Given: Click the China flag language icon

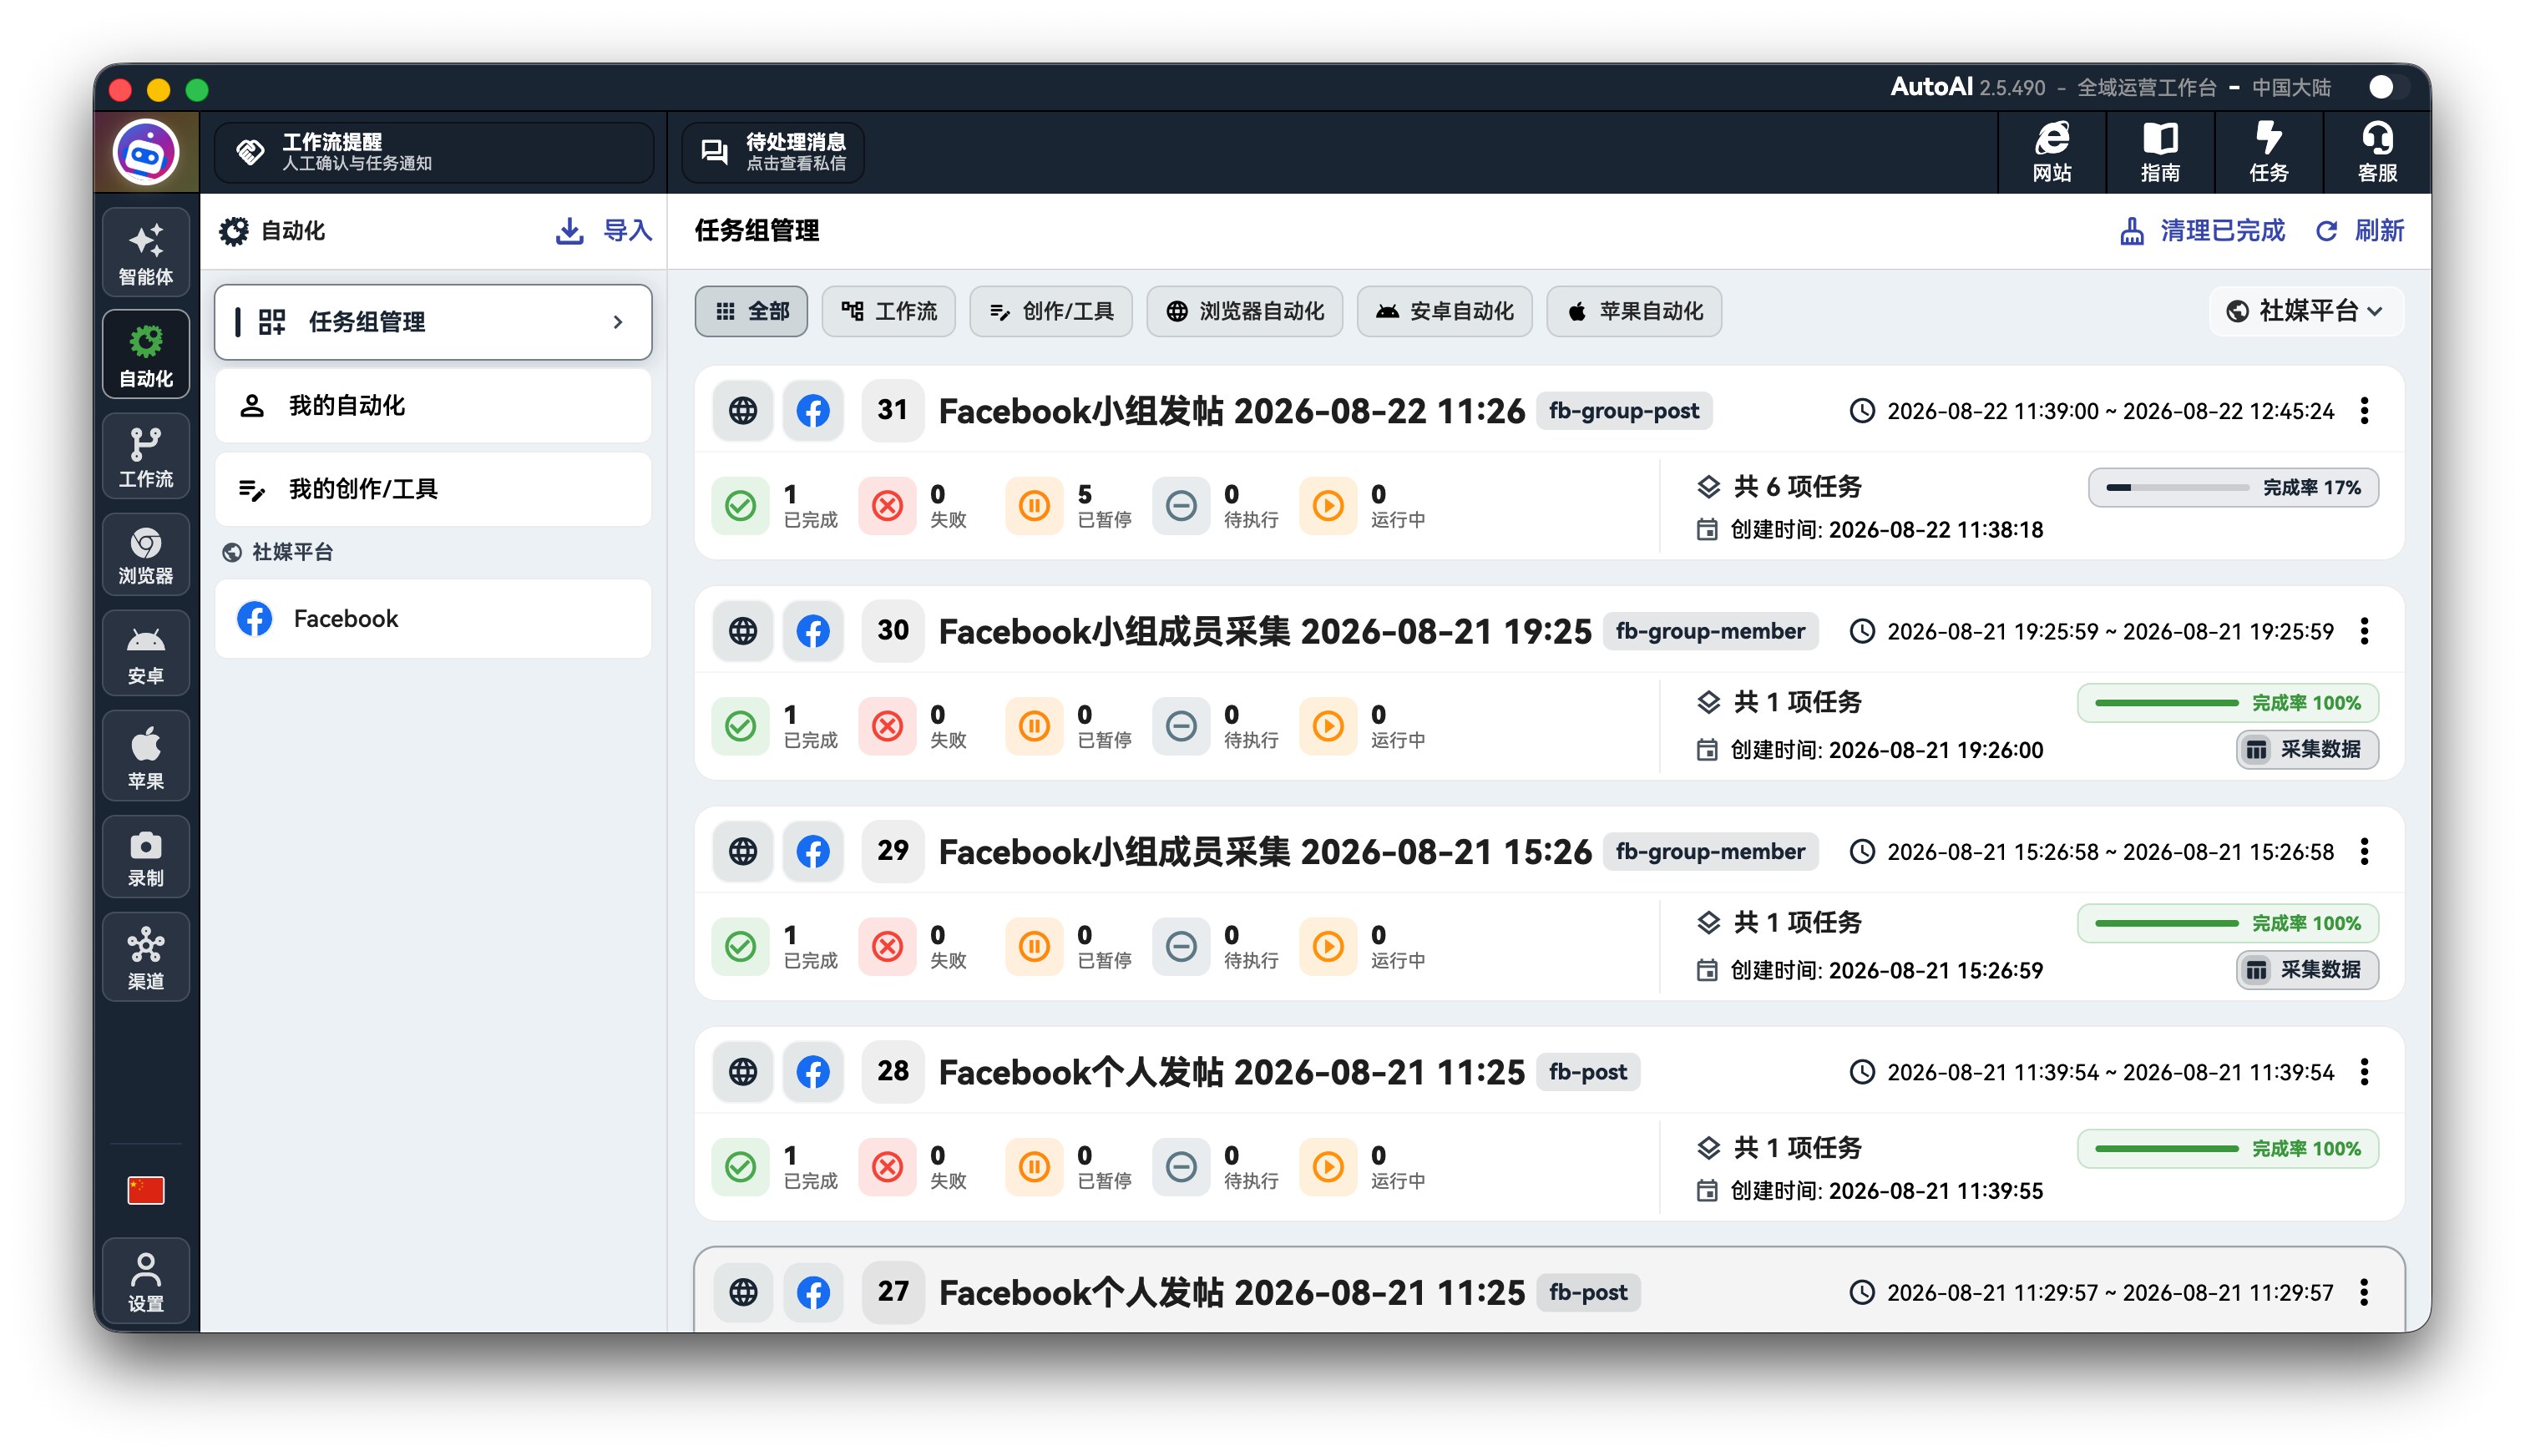Looking at the screenshot, I should (x=146, y=1190).
